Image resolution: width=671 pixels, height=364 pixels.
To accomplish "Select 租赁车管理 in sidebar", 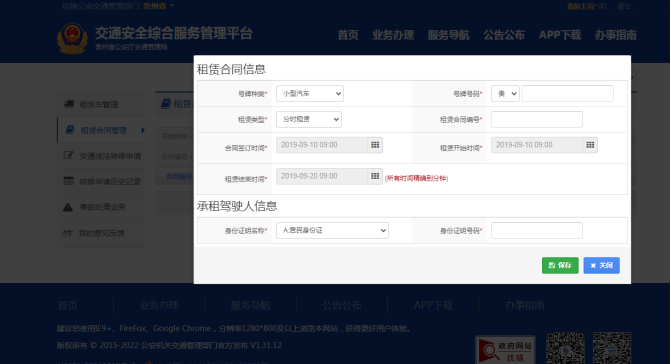I will (x=101, y=104).
